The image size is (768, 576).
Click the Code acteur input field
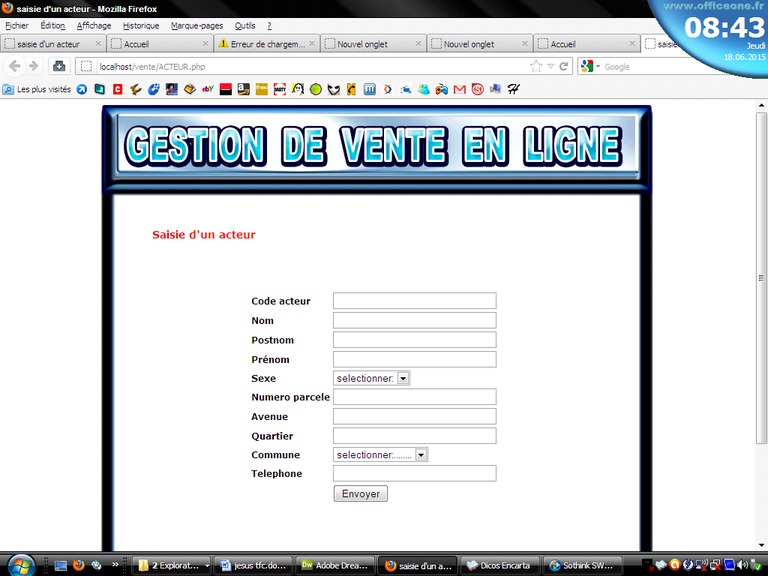(414, 301)
